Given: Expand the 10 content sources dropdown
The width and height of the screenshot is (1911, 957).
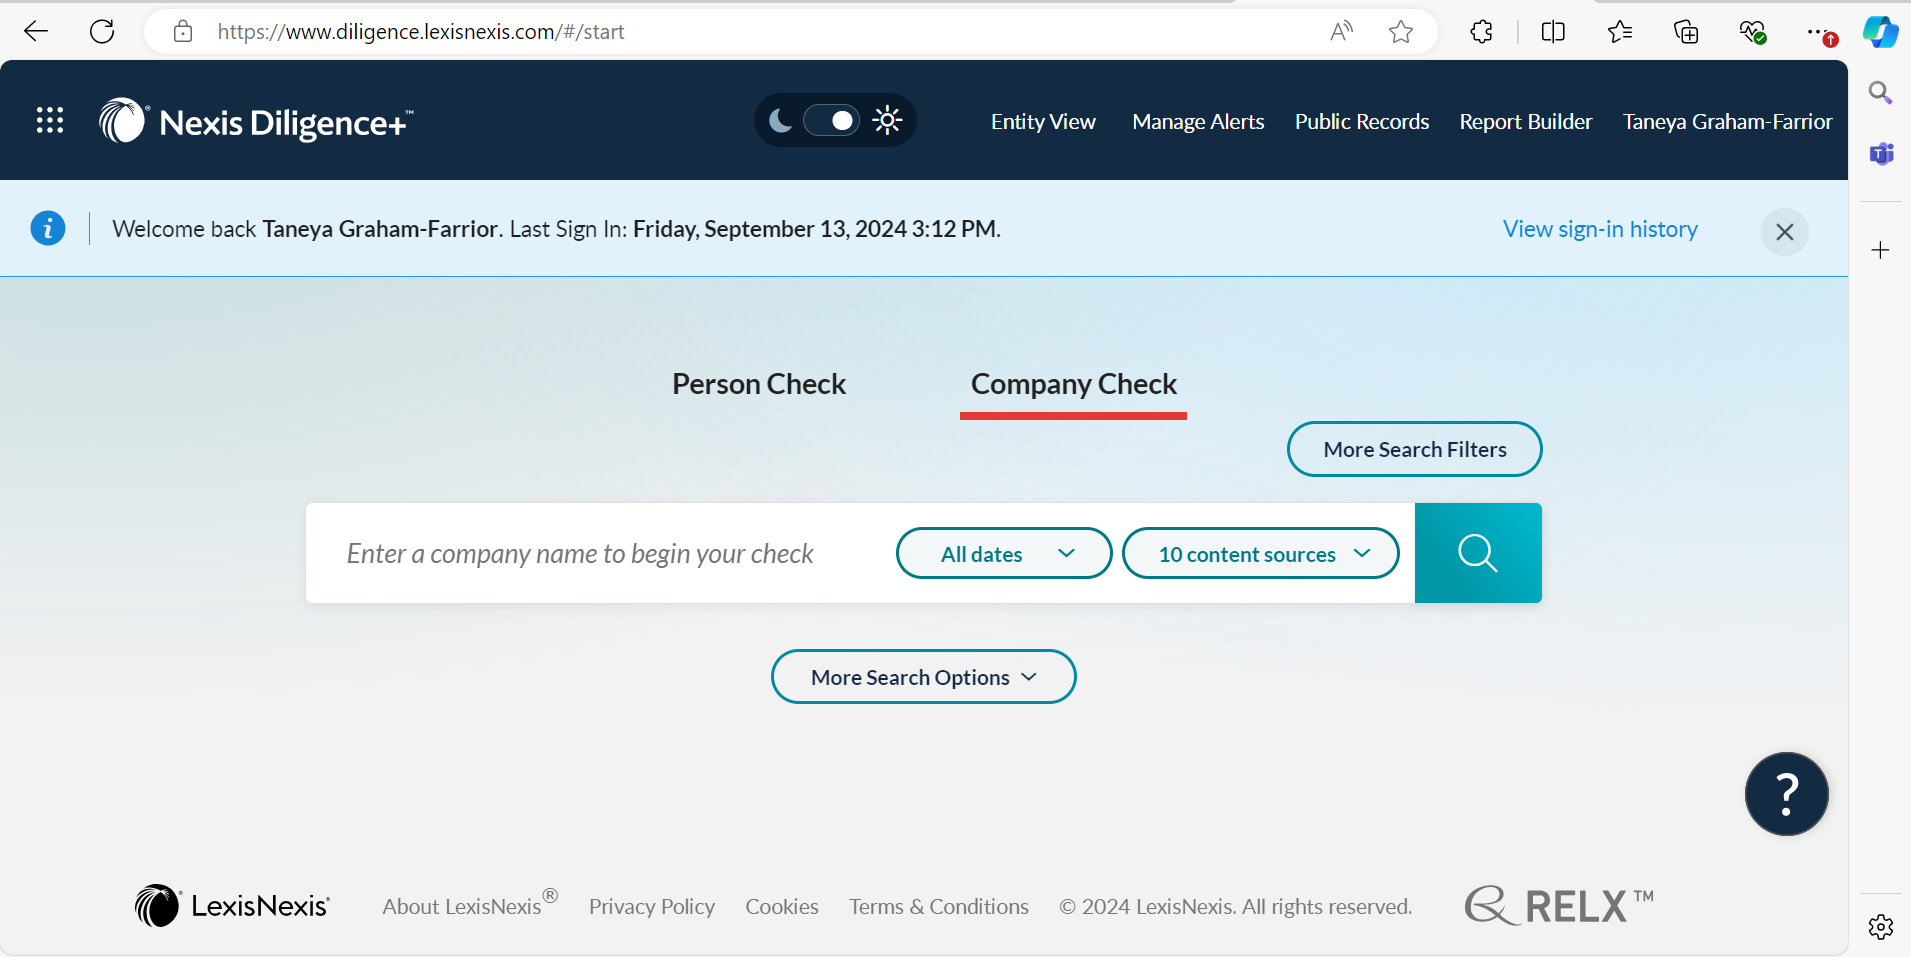Looking at the screenshot, I should tap(1260, 553).
